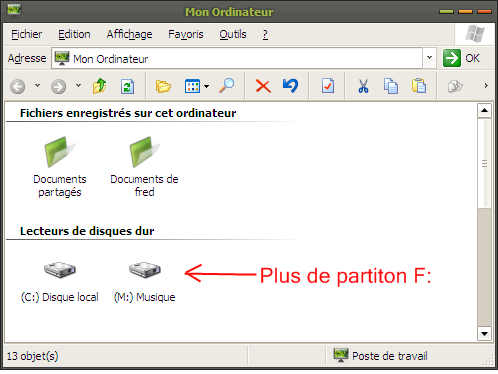The height and width of the screenshot is (374, 498).
Task: Open Search with the magnifier icon
Action: (227, 86)
